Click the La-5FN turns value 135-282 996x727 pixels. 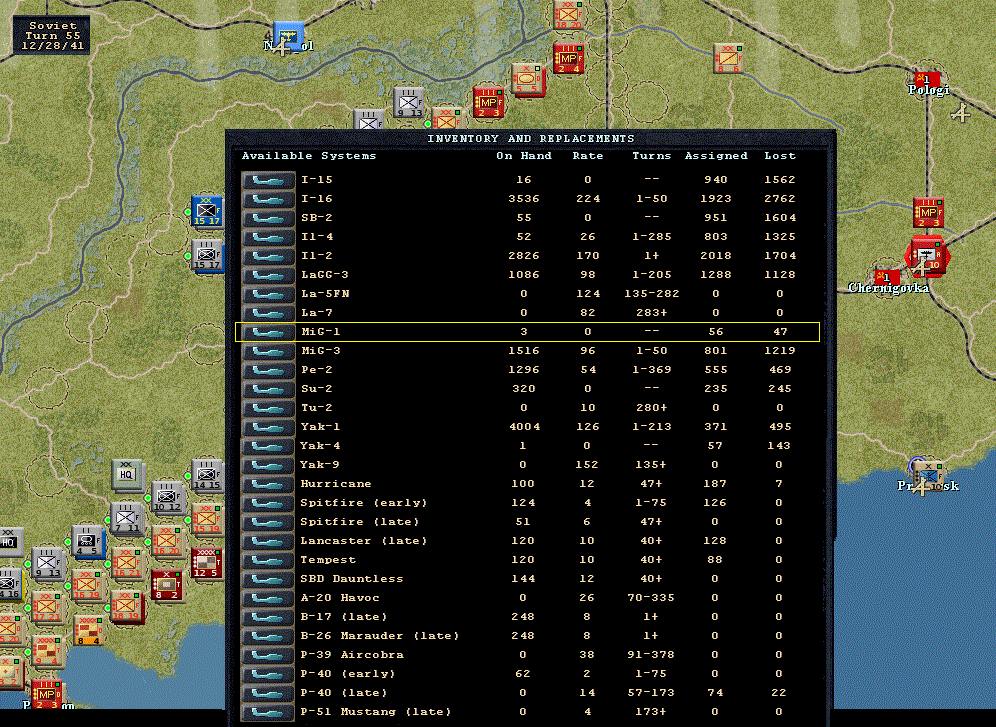pyautogui.click(x=652, y=294)
